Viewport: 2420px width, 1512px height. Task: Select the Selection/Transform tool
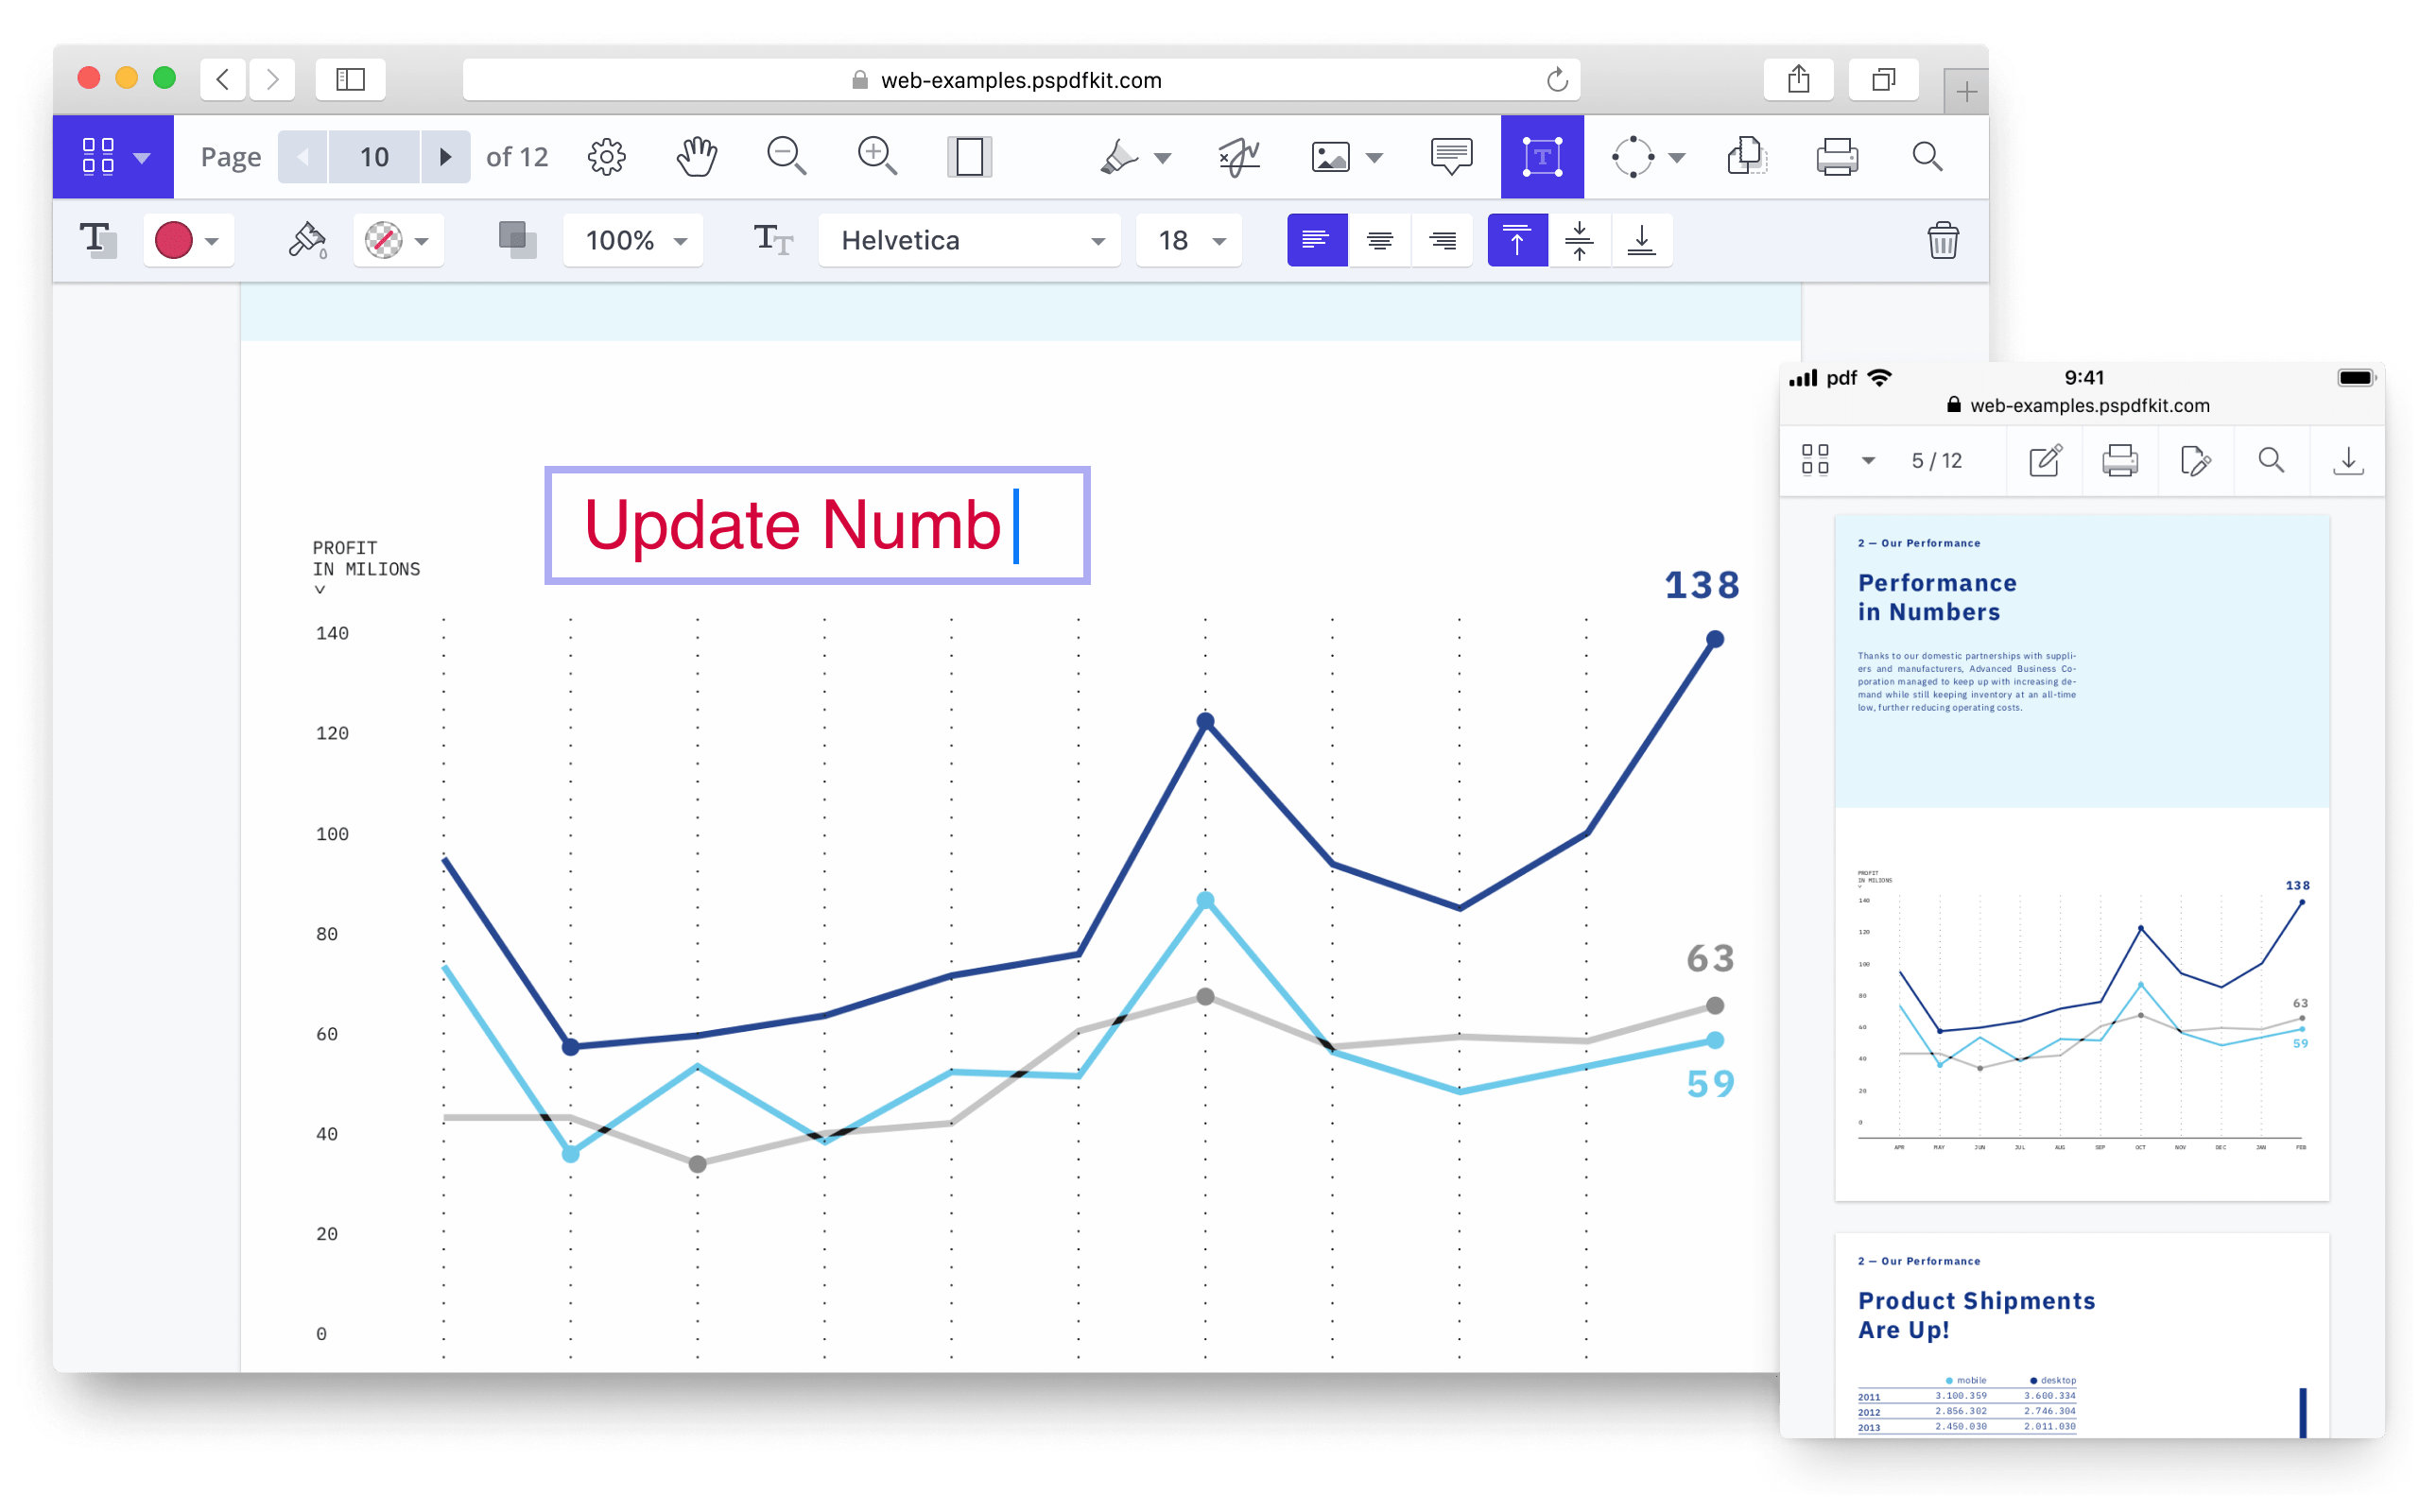click(1538, 157)
